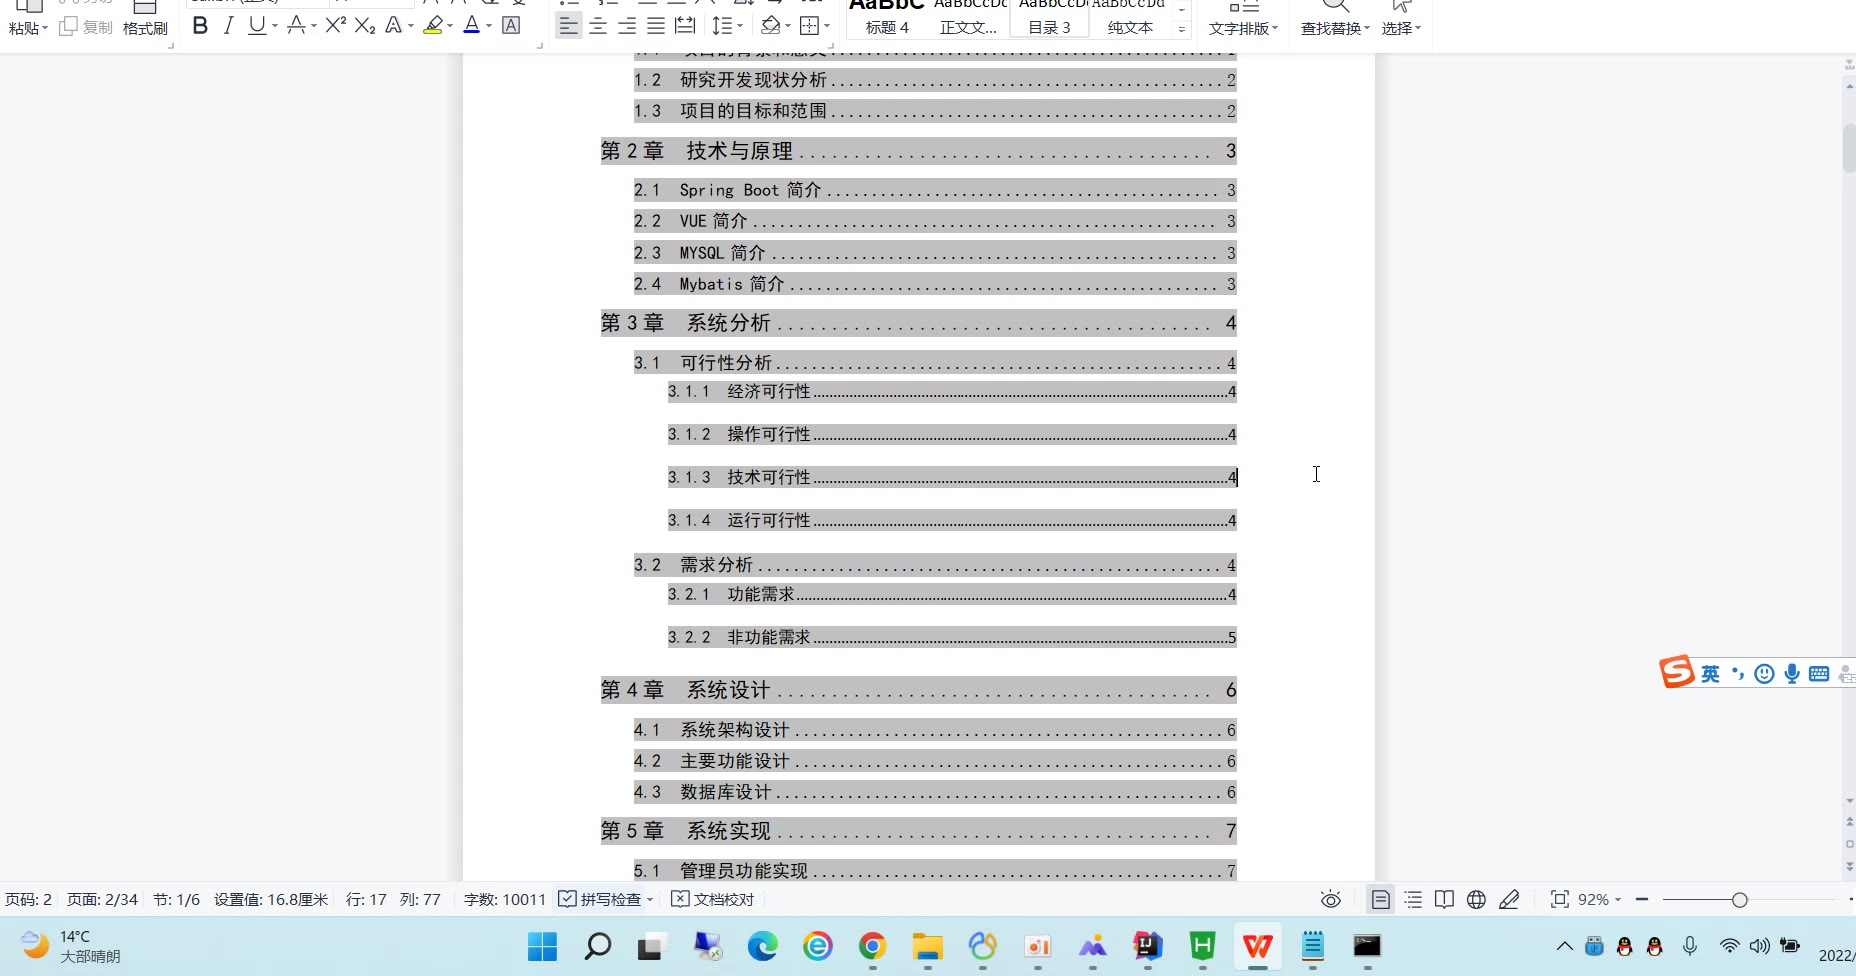The width and height of the screenshot is (1856, 976).
Task: Expand the styles gallery
Action: point(1182,30)
